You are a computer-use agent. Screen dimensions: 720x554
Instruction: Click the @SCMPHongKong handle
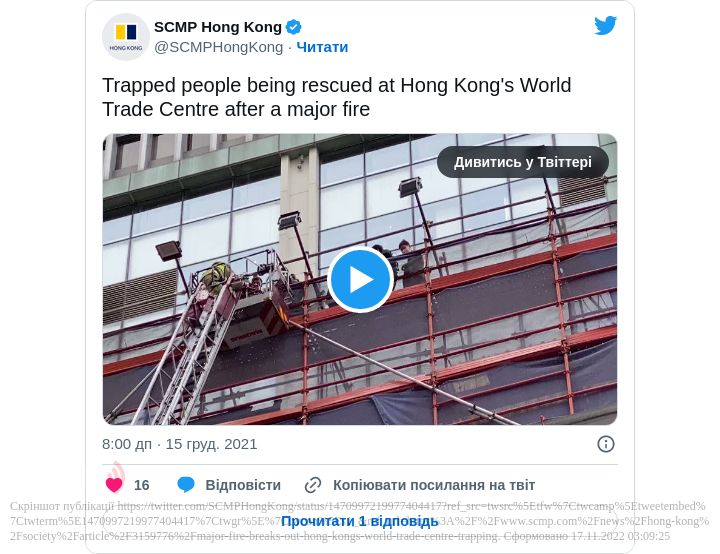(x=219, y=47)
